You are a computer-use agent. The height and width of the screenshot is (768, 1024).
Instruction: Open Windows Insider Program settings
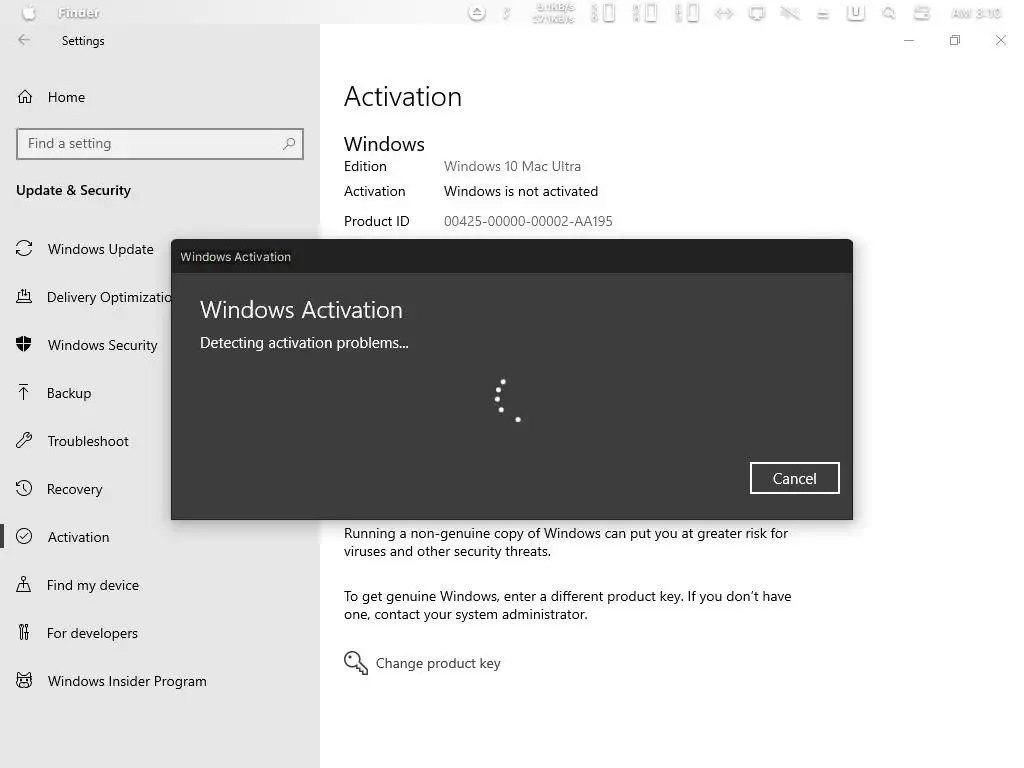127,681
